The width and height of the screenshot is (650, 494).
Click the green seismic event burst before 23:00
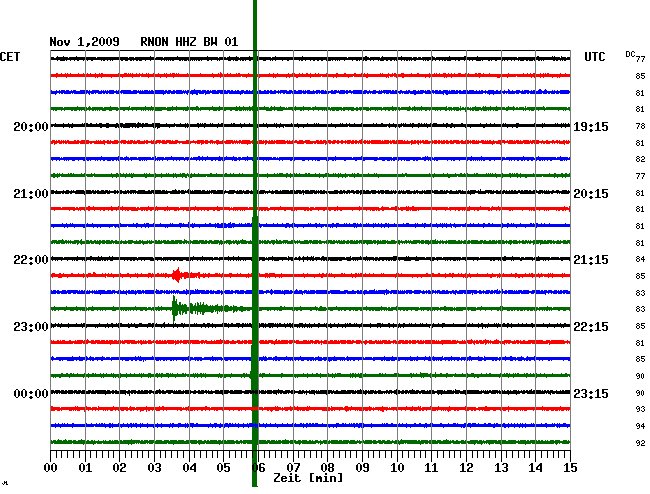207,308
